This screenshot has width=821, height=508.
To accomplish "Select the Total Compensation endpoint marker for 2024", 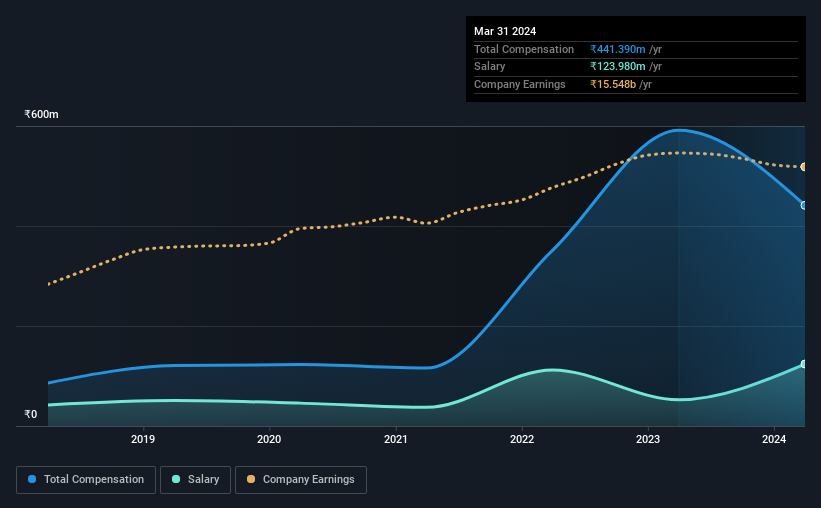I will pos(804,205).
